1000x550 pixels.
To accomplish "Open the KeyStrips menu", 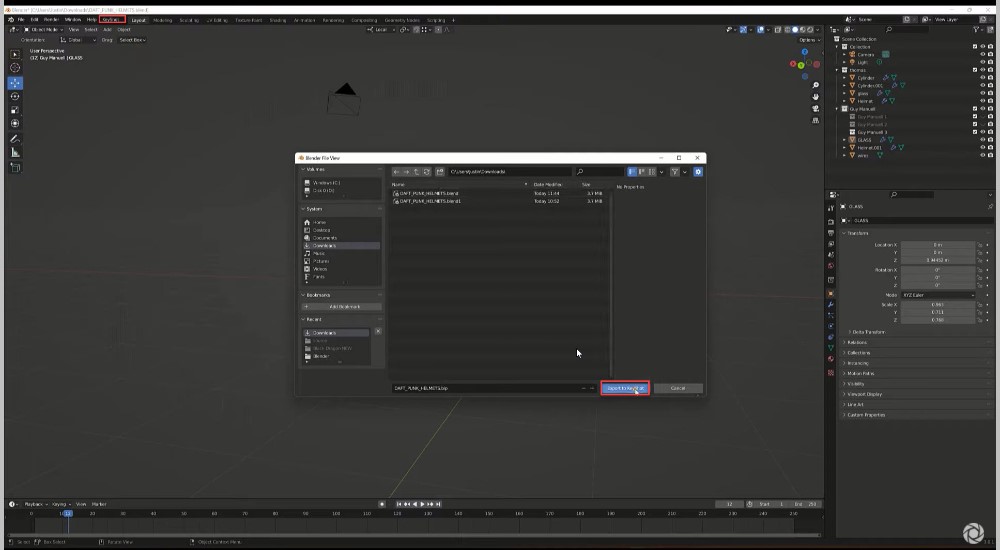I will coord(112,19).
